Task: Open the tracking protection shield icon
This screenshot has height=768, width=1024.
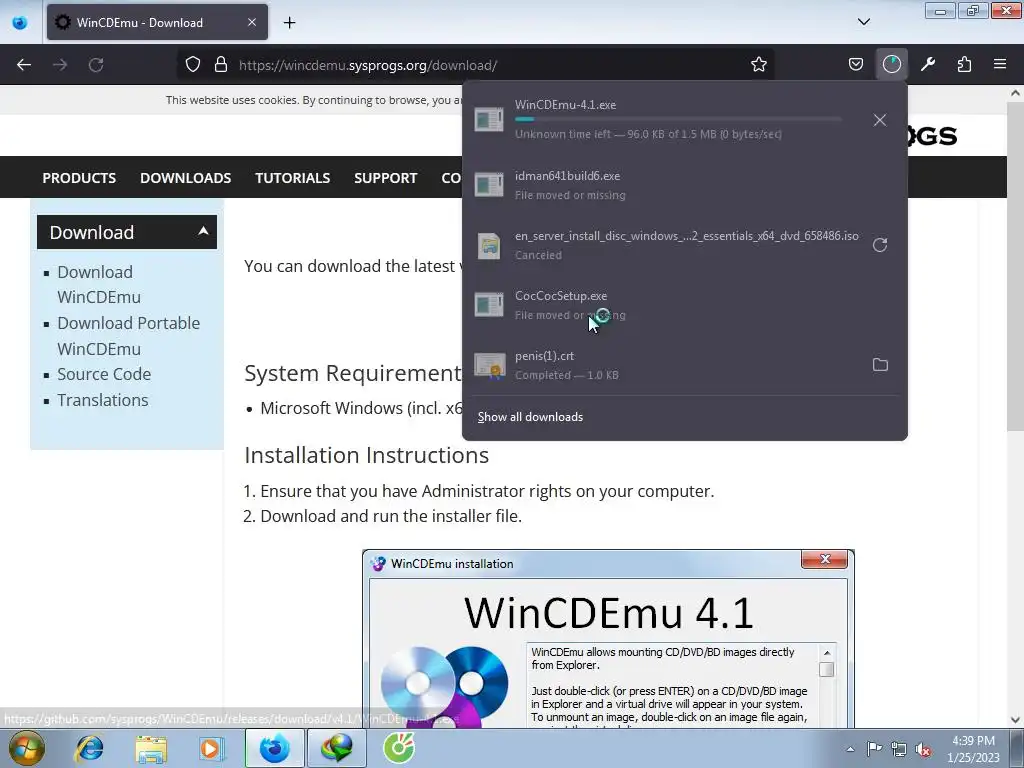Action: coord(193,65)
